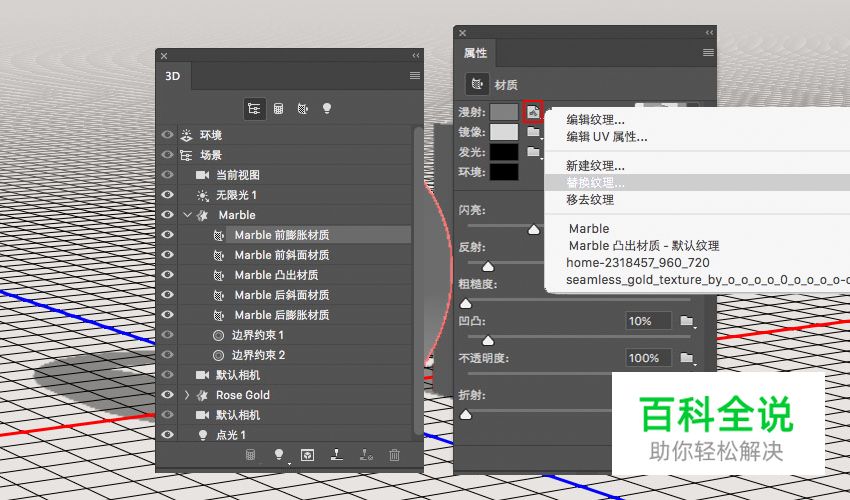Select 当前视图 camera item
Image resolution: width=850 pixels, height=500 pixels.
[x=238, y=175]
